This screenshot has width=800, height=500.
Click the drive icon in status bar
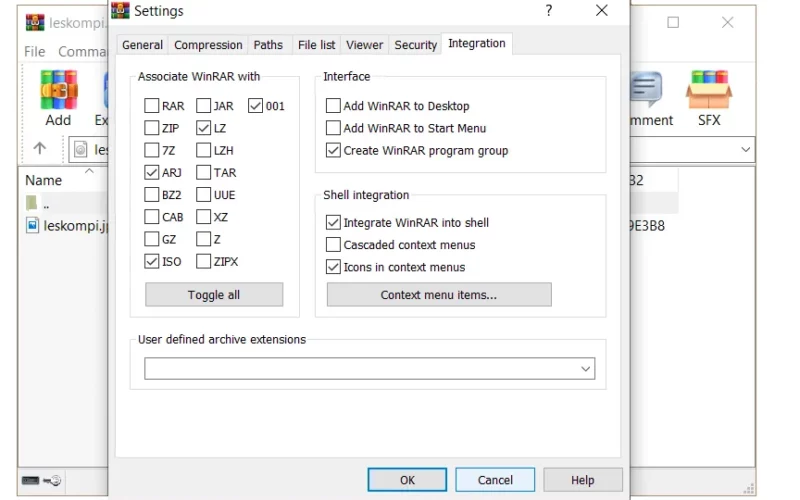[30, 481]
